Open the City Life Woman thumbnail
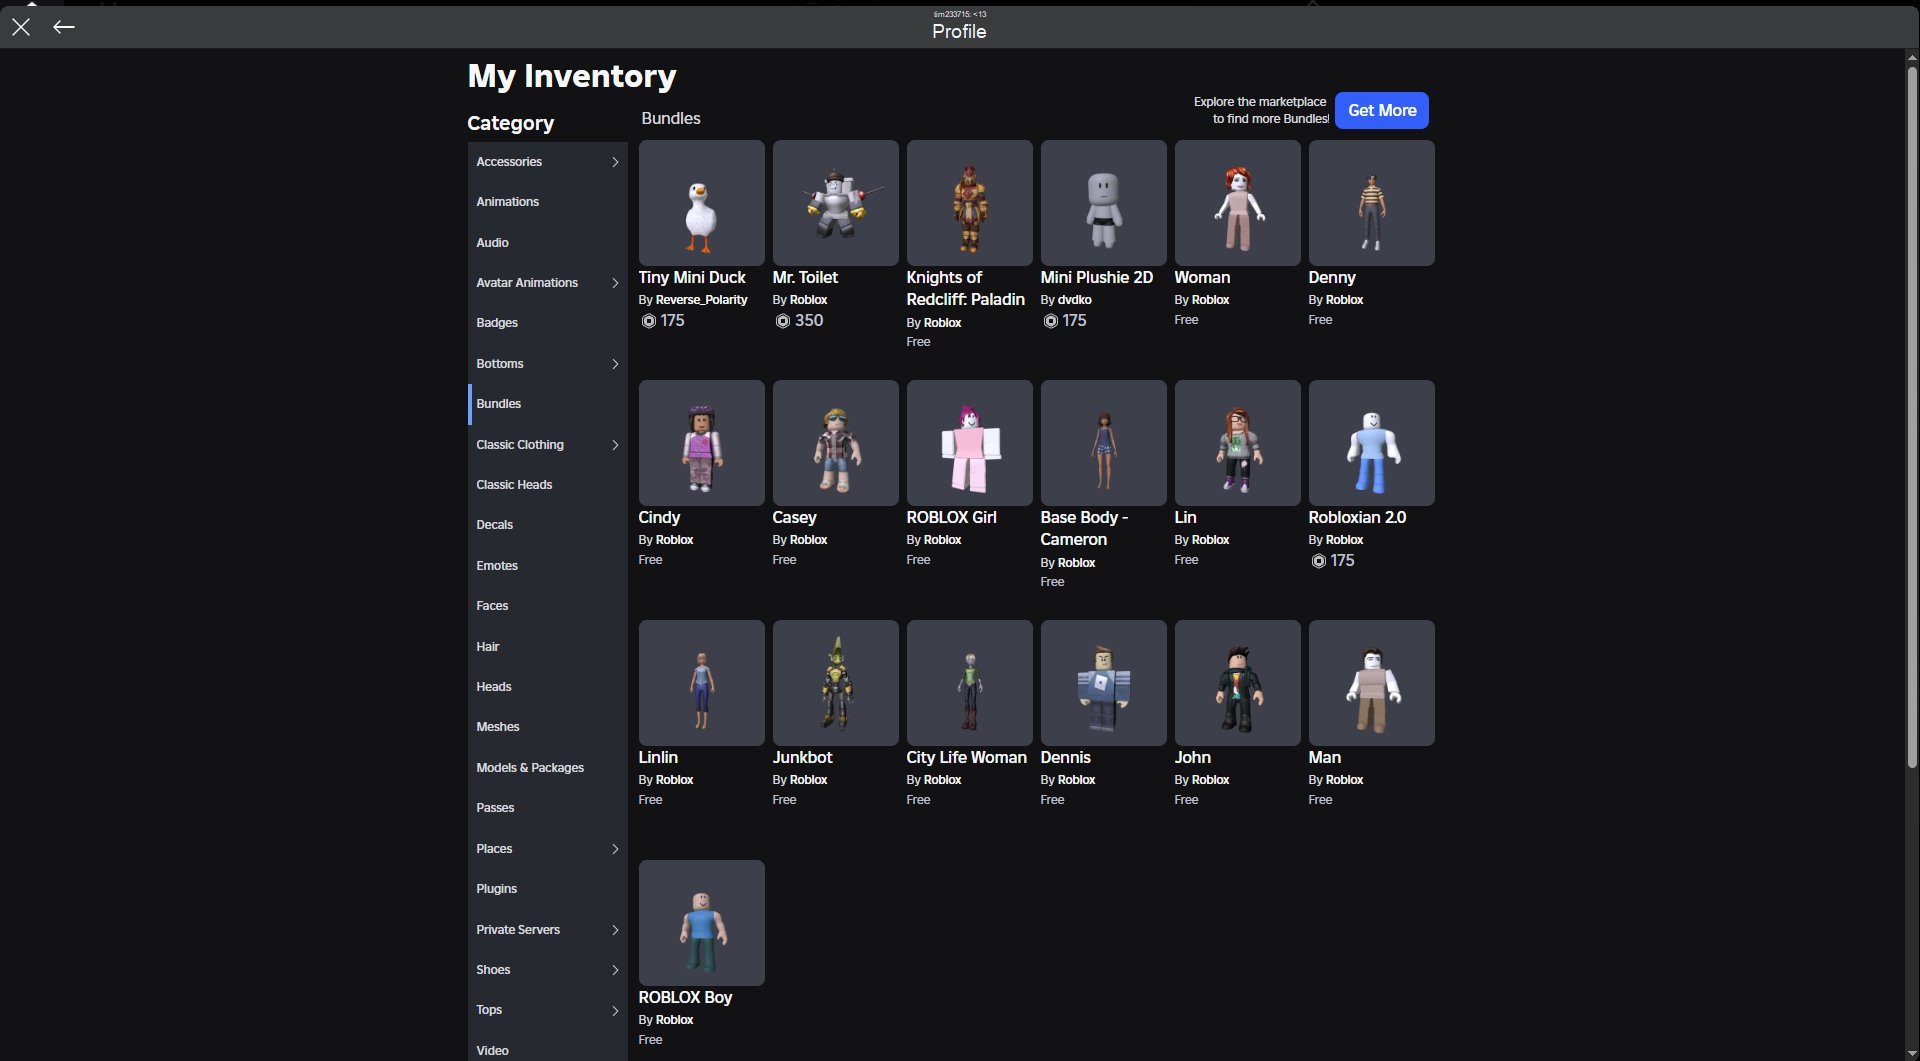Screen dimensions: 1920x1061 tap(969, 683)
